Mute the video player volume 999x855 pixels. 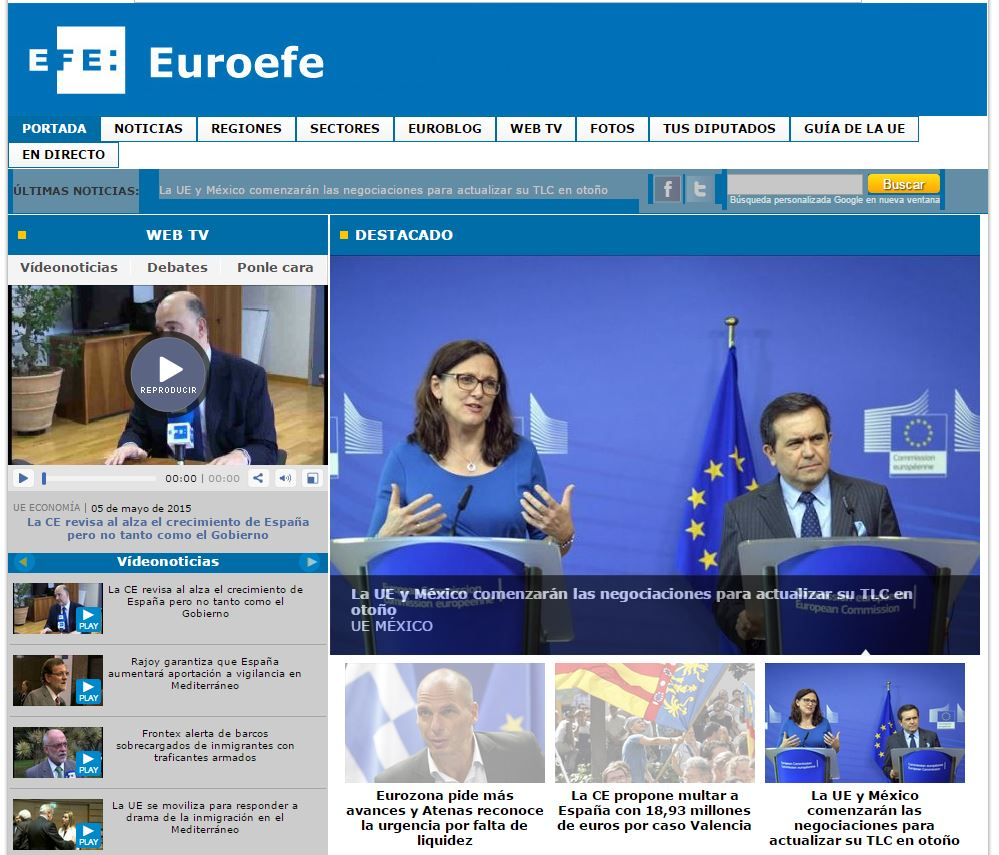point(285,478)
